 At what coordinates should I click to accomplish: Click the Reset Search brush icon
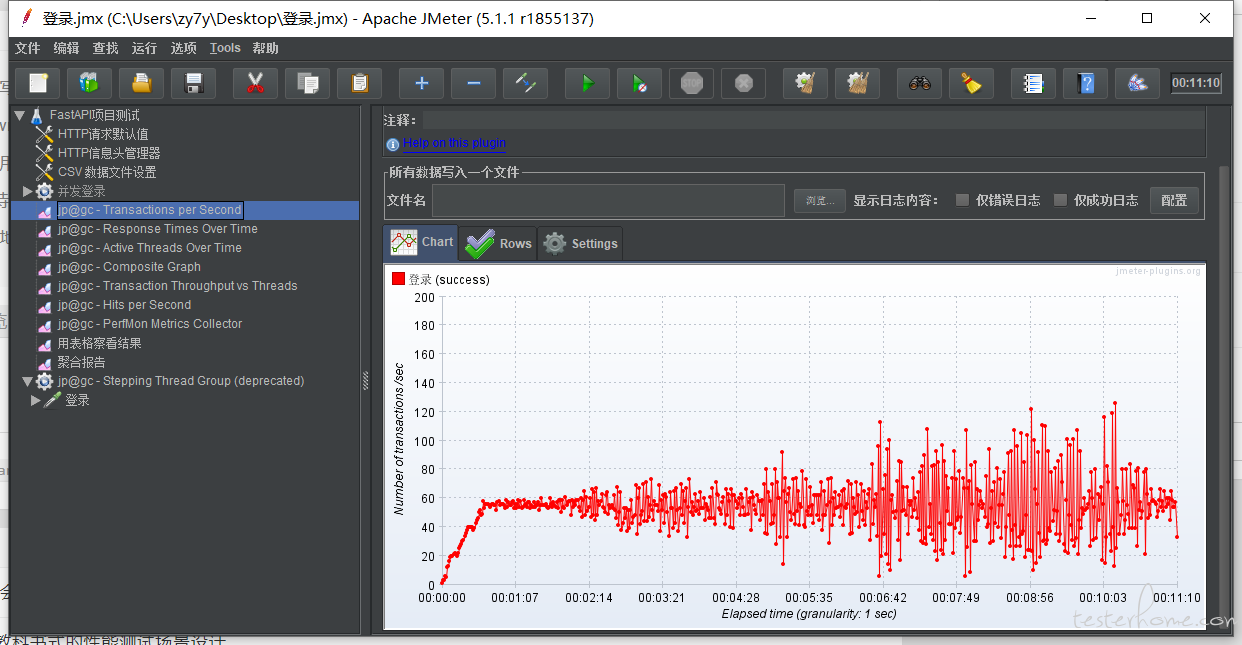click(x=972, y=84)
